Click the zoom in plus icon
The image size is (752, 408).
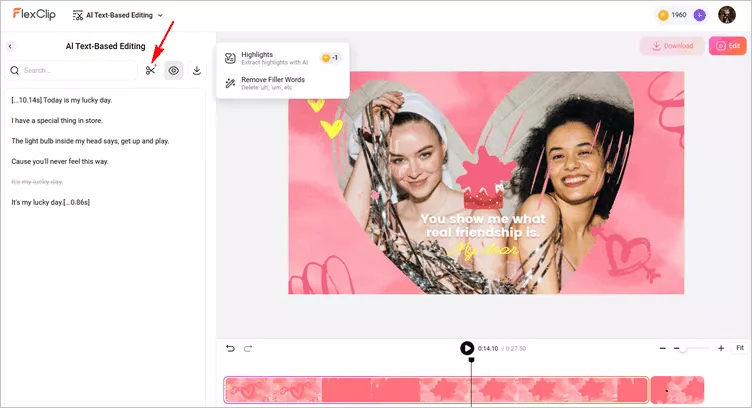click(720, 348)
